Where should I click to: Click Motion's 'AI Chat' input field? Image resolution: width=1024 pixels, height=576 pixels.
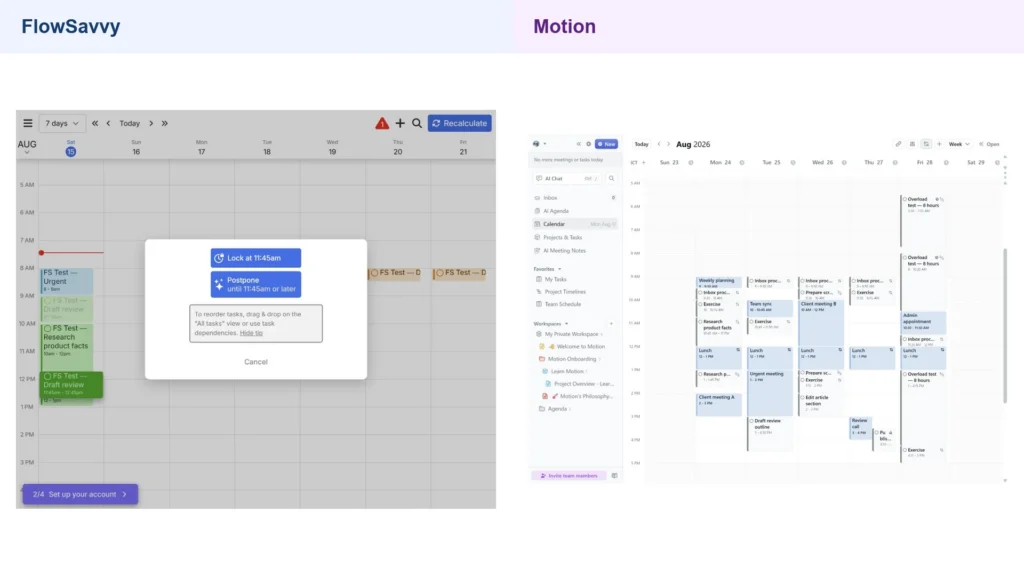568,178
